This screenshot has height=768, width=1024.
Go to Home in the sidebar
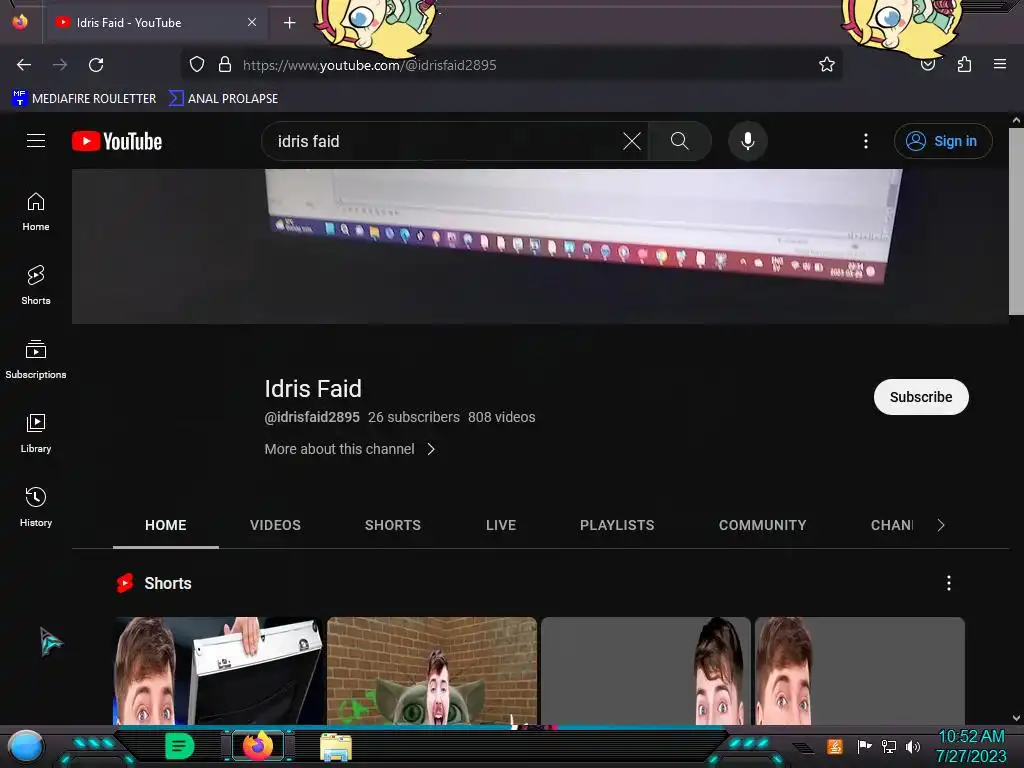point(36,212)
